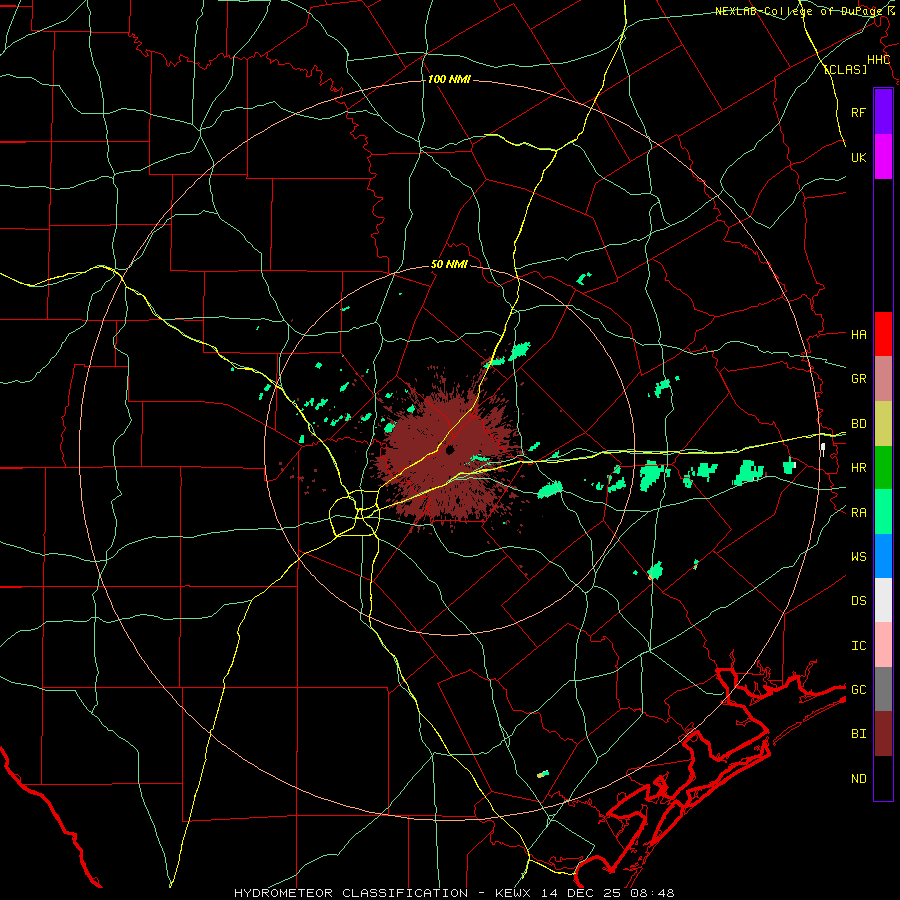Click the '50 NMI' range ring label
This screenshot has height=900, width=900.
click(449, 264)
